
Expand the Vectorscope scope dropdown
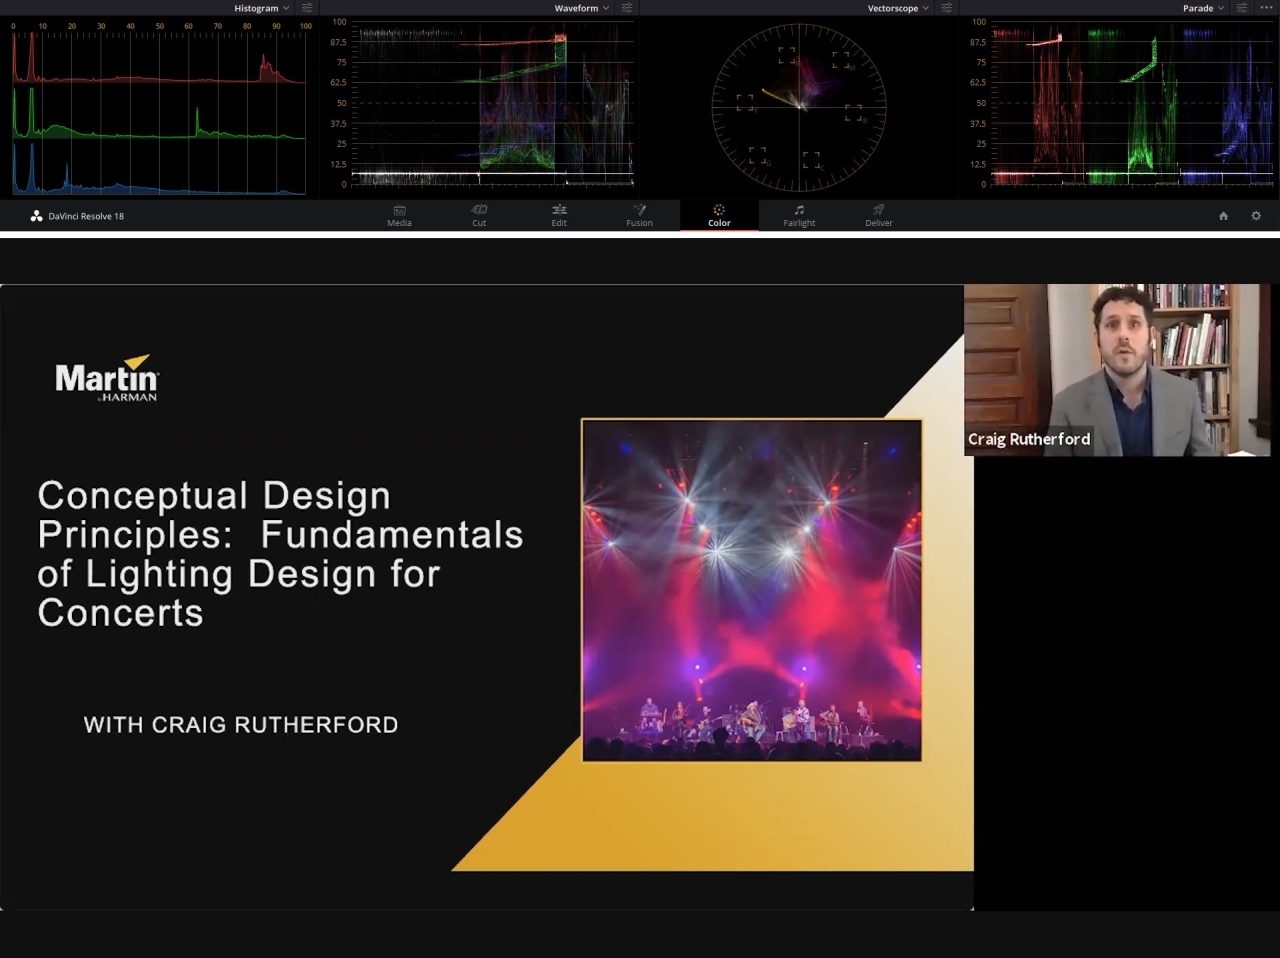[898, 8]
